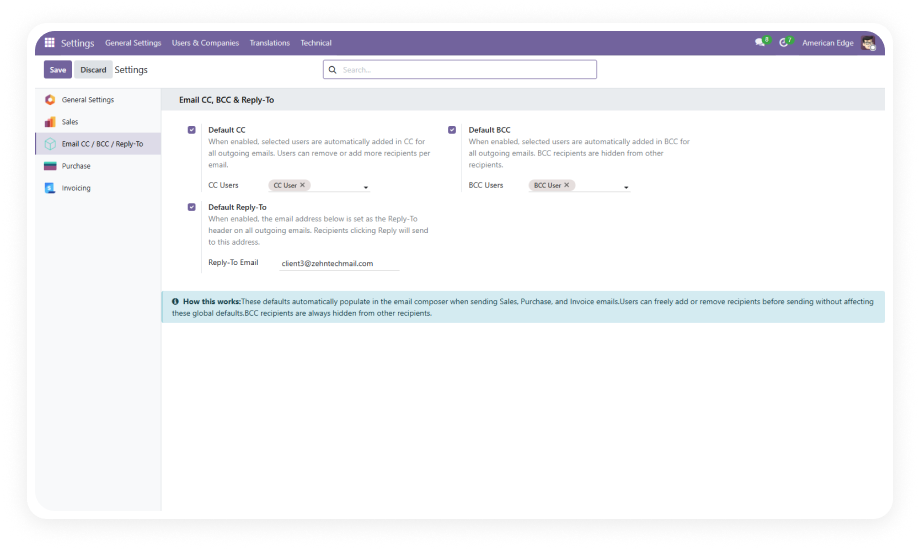
Task: Click the BCC Users label
Action: [486, 185]
